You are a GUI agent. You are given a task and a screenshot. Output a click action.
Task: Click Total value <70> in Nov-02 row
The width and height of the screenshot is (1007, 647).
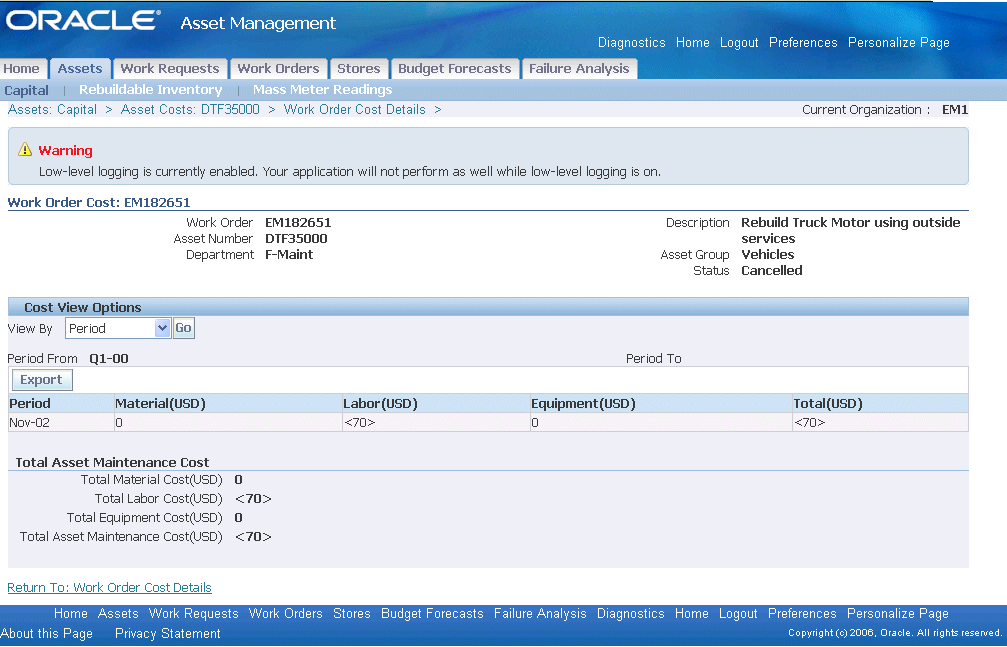810,423
